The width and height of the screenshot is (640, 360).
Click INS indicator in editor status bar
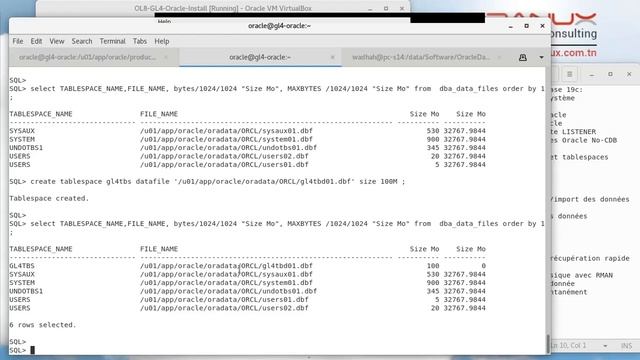coord(627,346)
